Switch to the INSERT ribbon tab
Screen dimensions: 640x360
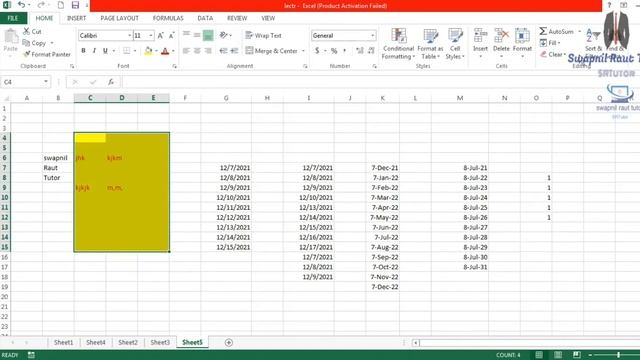point(76,18)
